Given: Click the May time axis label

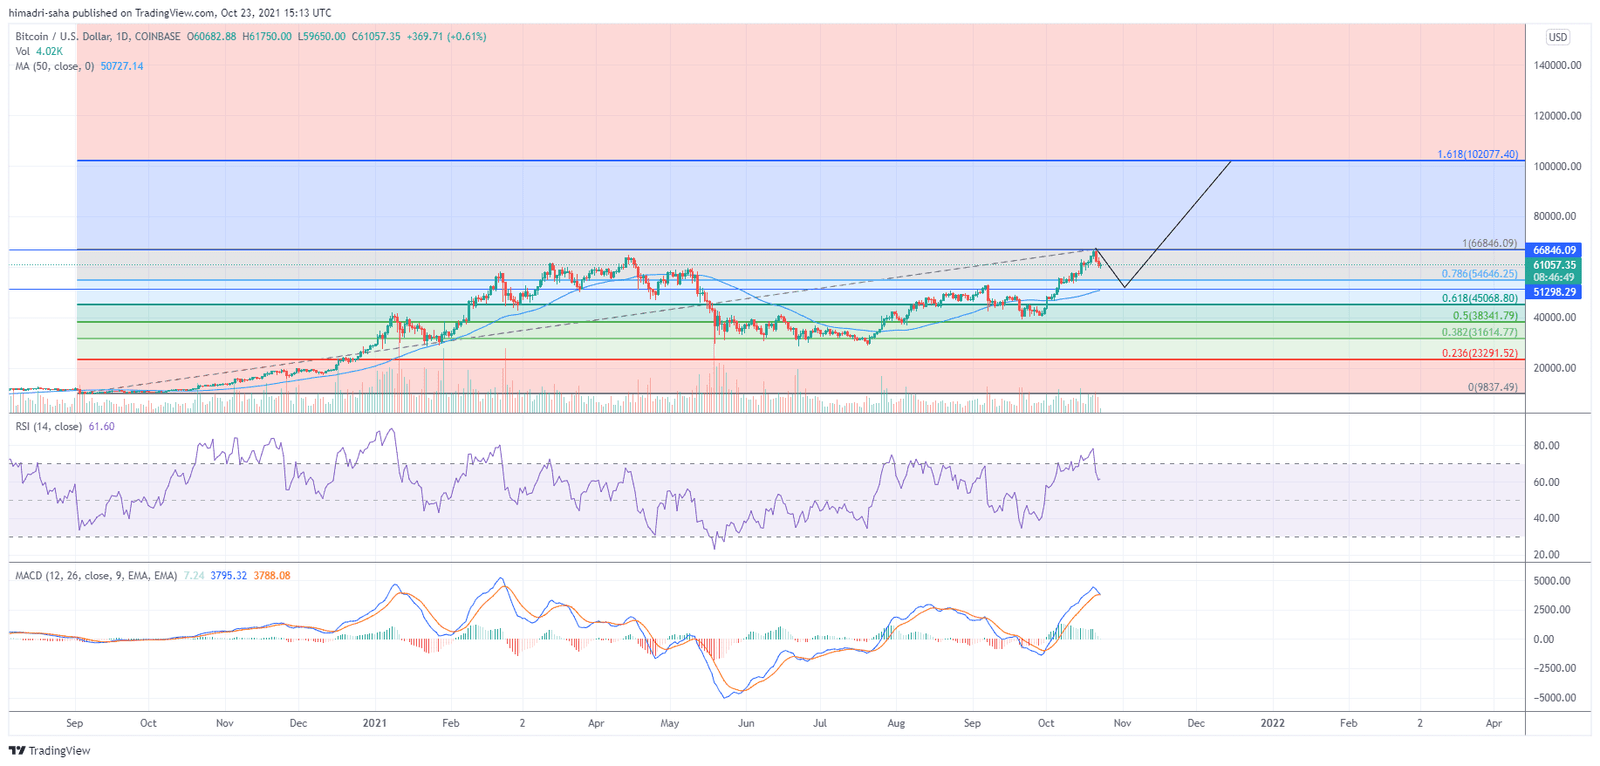Looking at the screenshot, I should pos(670,723).
